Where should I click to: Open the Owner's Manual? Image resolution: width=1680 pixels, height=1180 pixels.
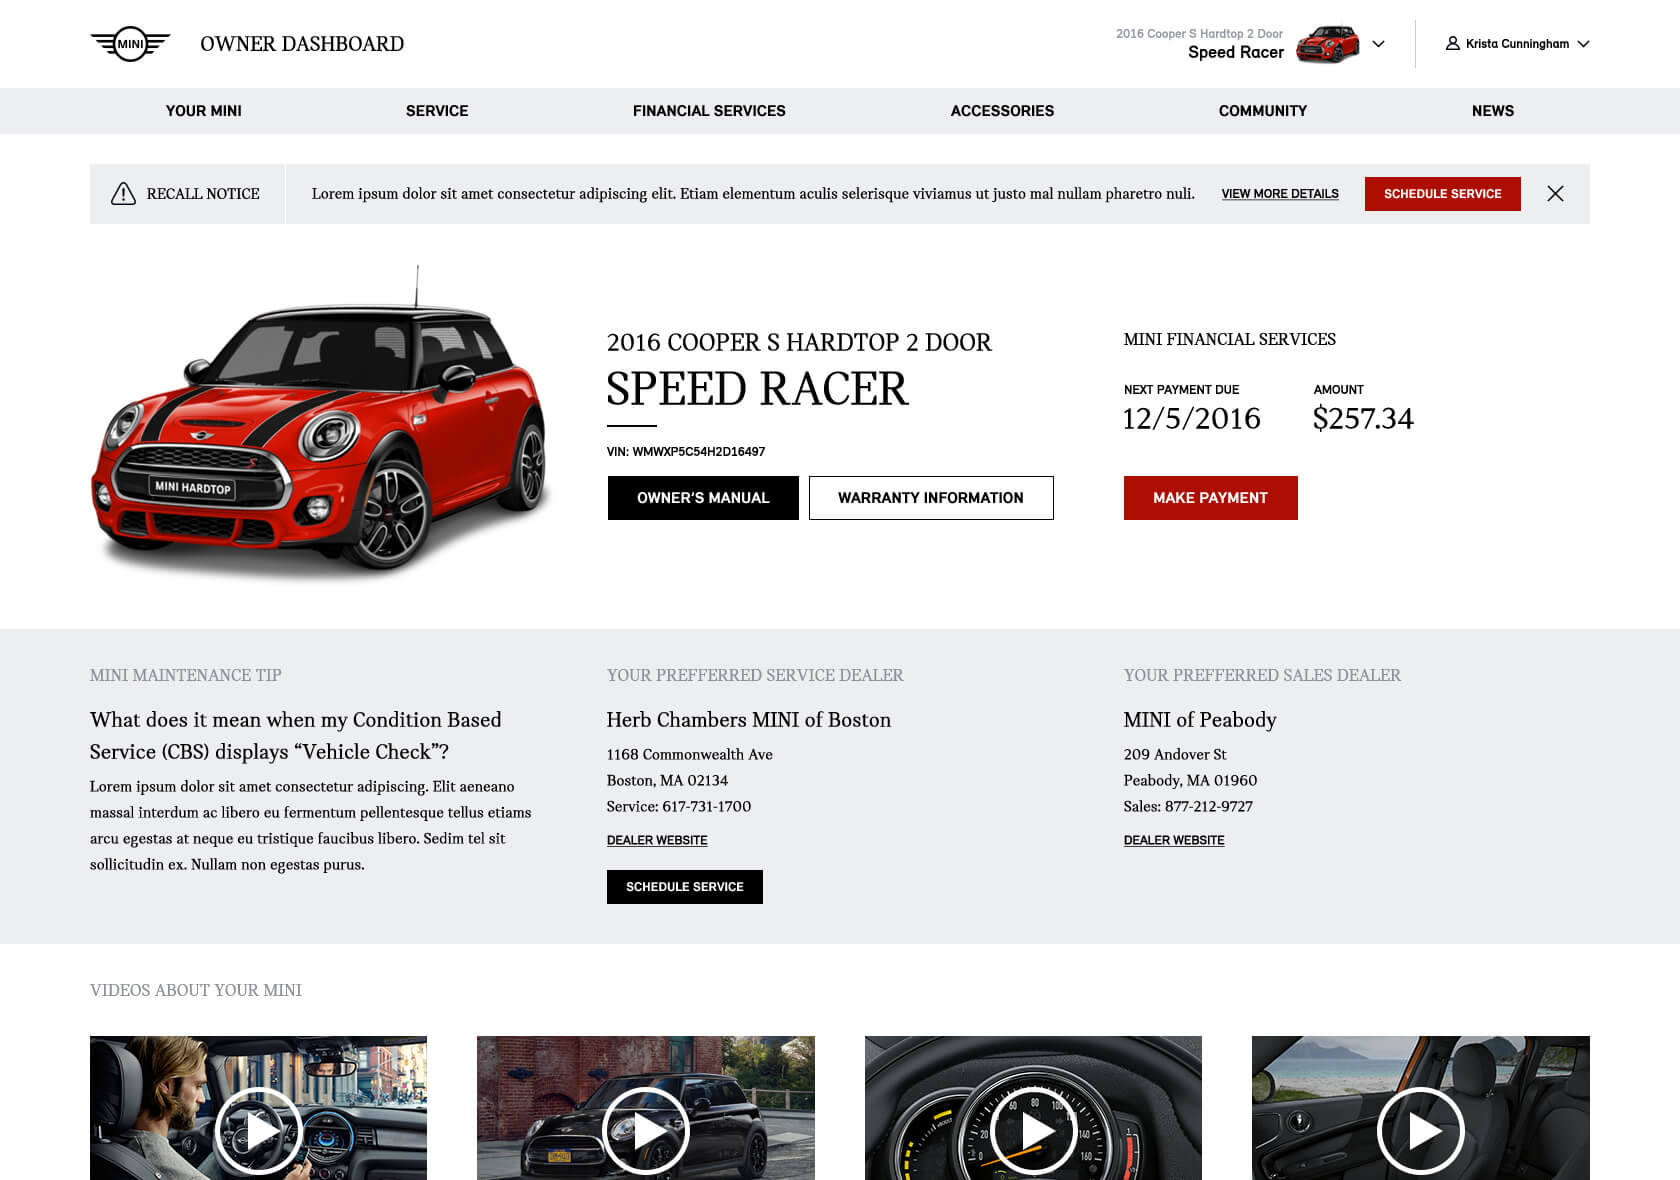(x=703, y=498)
